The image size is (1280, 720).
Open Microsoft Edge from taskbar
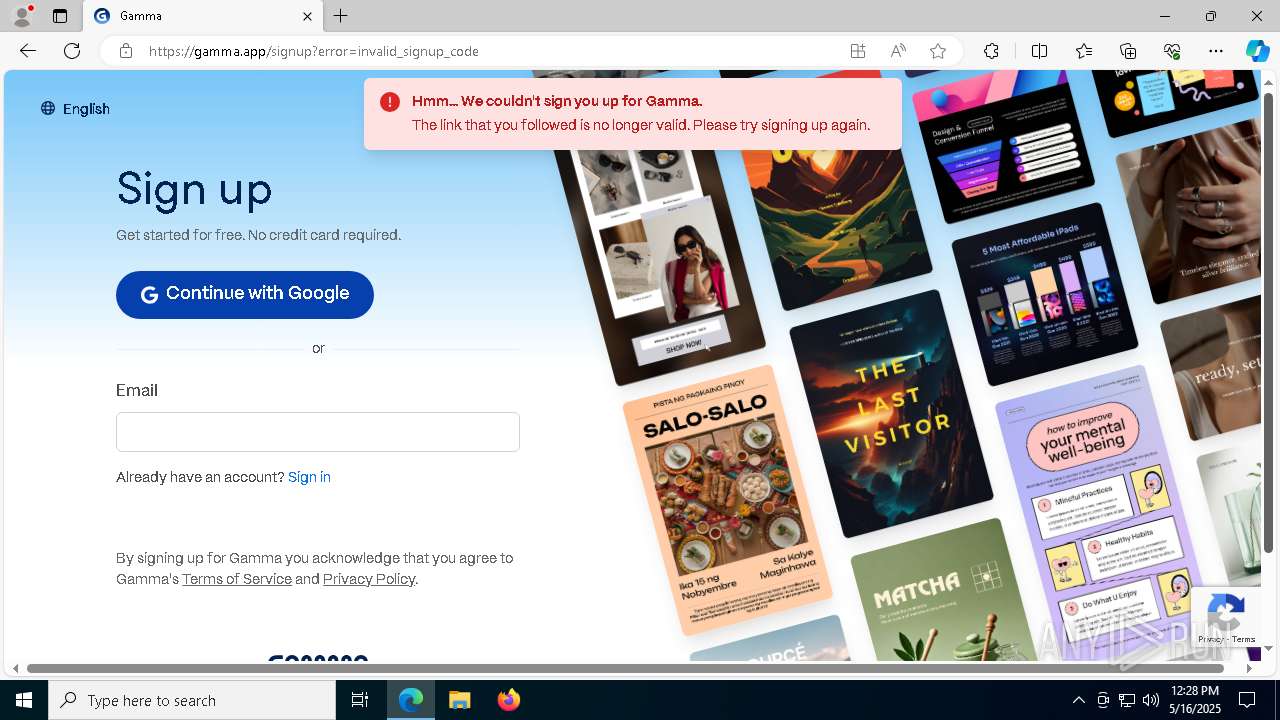click(411, 700)
